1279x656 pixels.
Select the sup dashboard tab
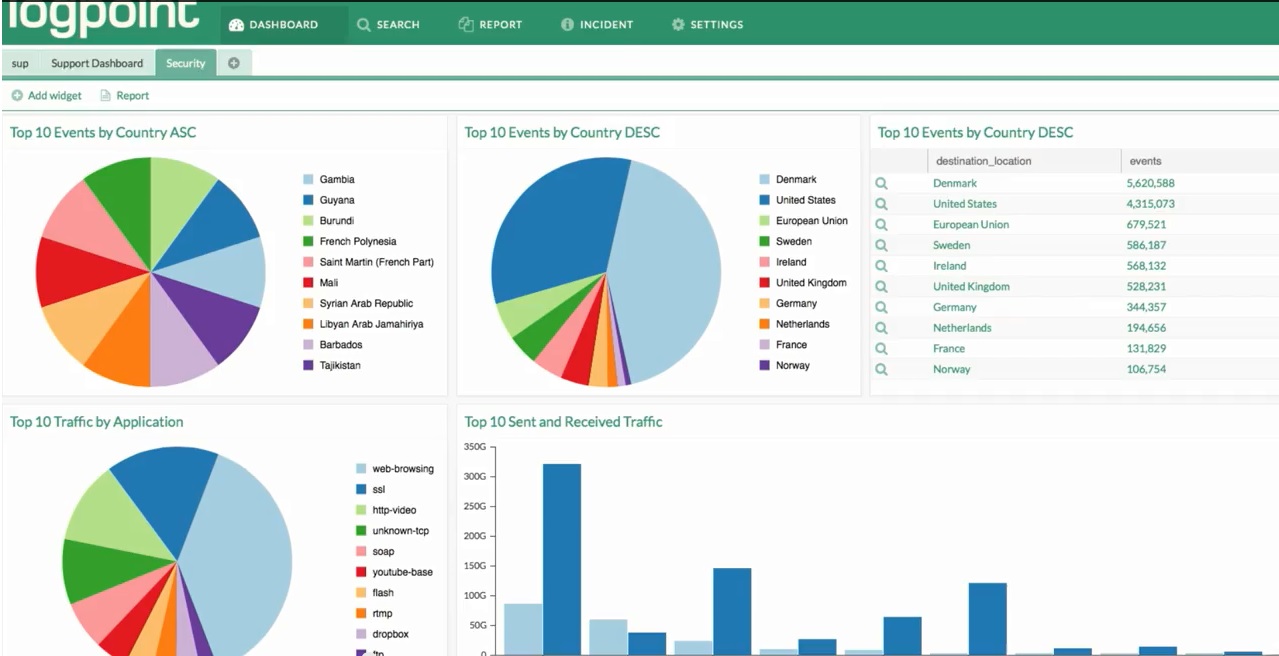pyautogui.click(x=20, y=63)
